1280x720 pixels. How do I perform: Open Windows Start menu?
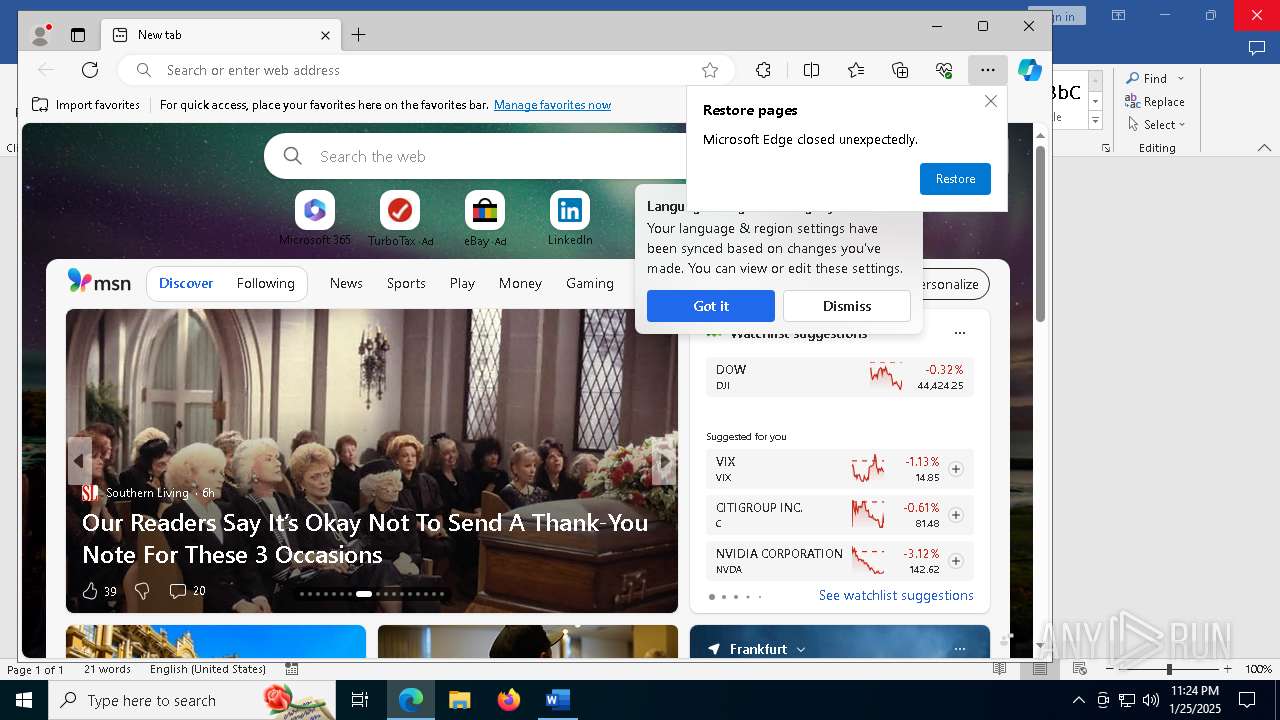point(24,700)
